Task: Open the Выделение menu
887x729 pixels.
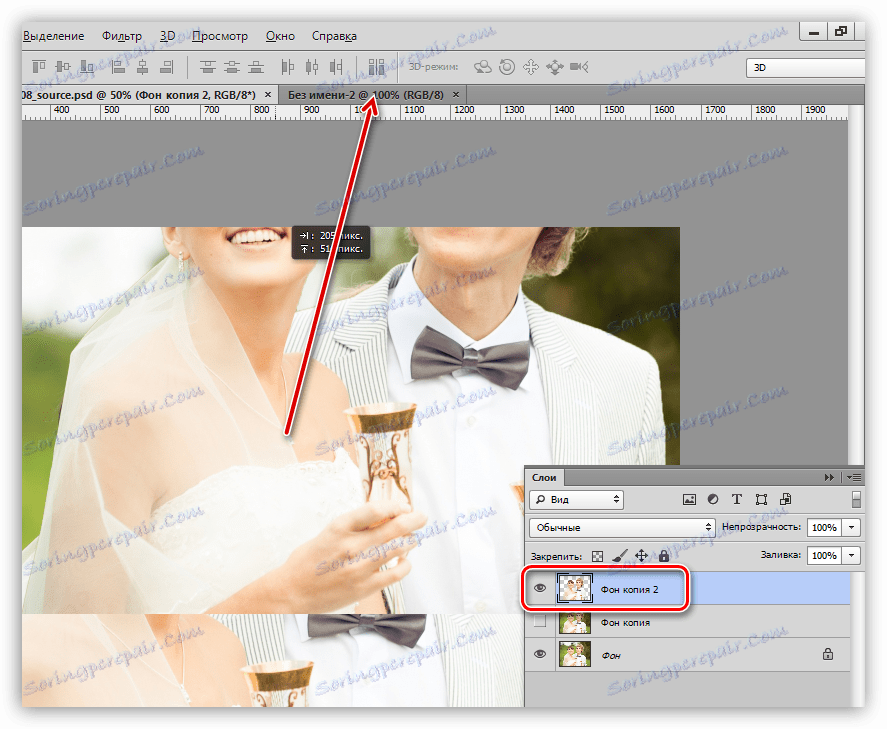Action: click(53, 36)
